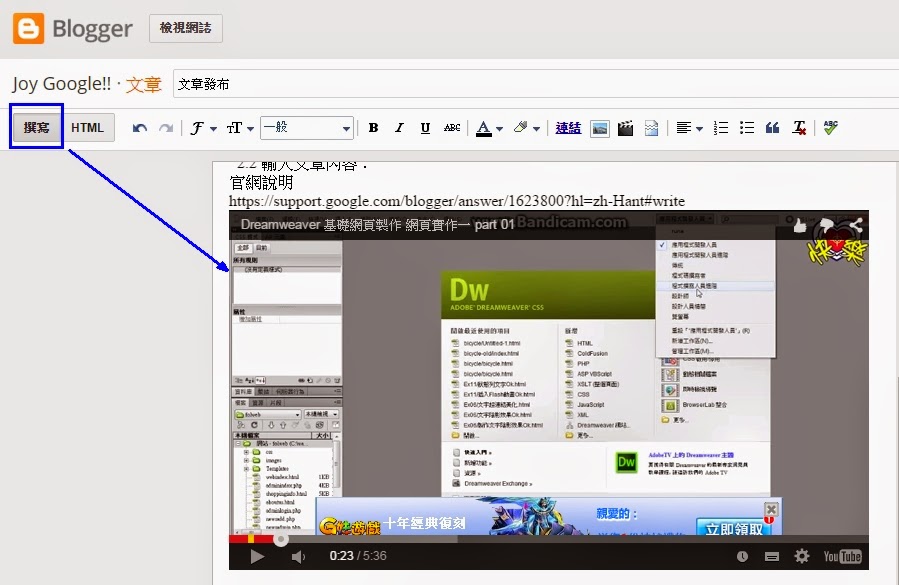Viewport: 899px width, 585px height.
Task: Switch to HTML editing mode
Action: [x=87, y=127]
